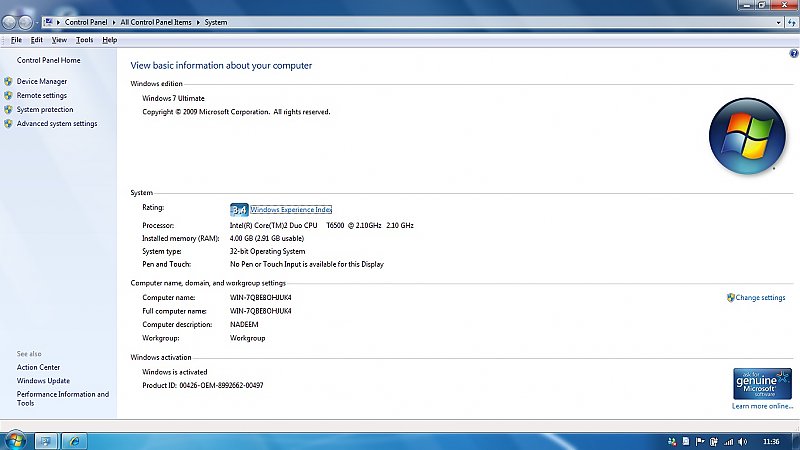Click the Windows Start orb
Screen dimensions: 800x450
14,440
